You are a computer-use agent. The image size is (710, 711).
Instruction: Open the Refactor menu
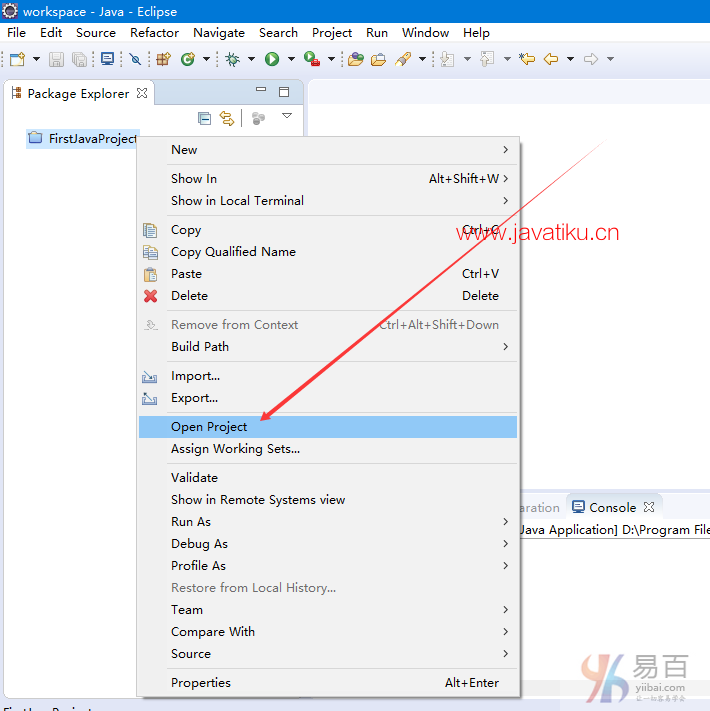[x=154, y=33]
